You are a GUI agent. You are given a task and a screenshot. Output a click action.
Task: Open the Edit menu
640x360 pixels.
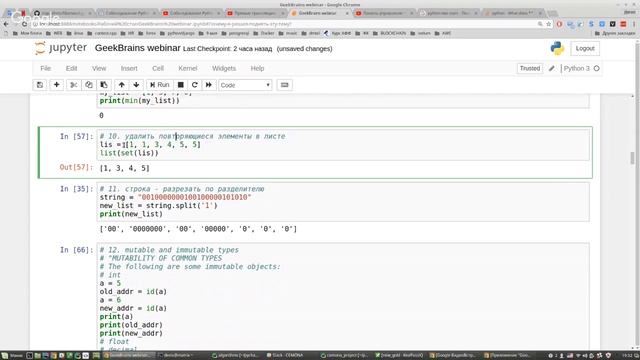71,69
